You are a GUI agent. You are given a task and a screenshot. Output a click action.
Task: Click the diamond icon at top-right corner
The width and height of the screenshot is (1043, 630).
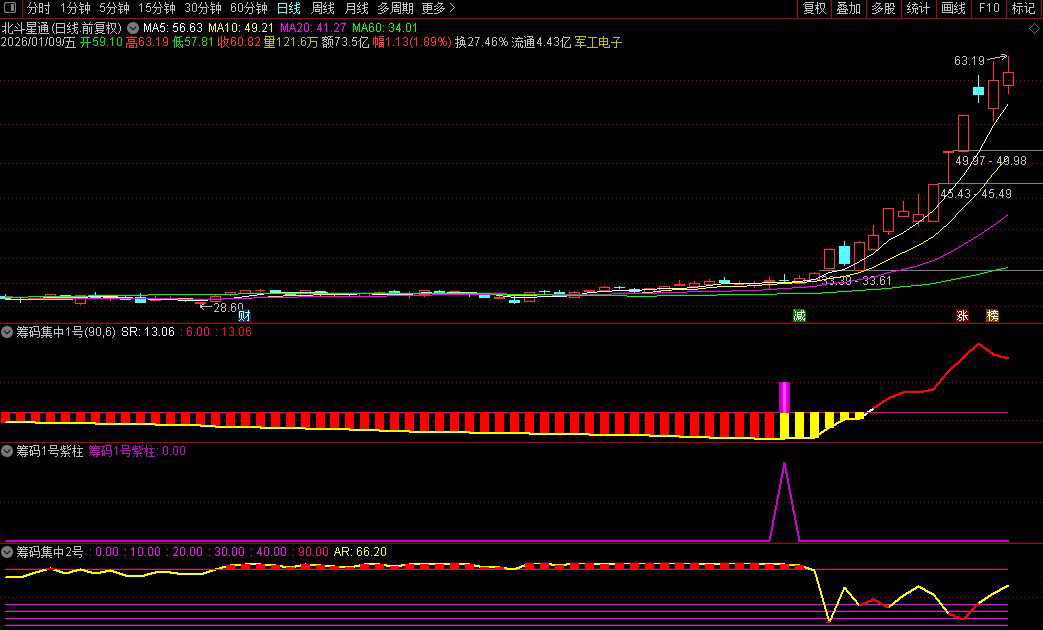coord(1034,29)
